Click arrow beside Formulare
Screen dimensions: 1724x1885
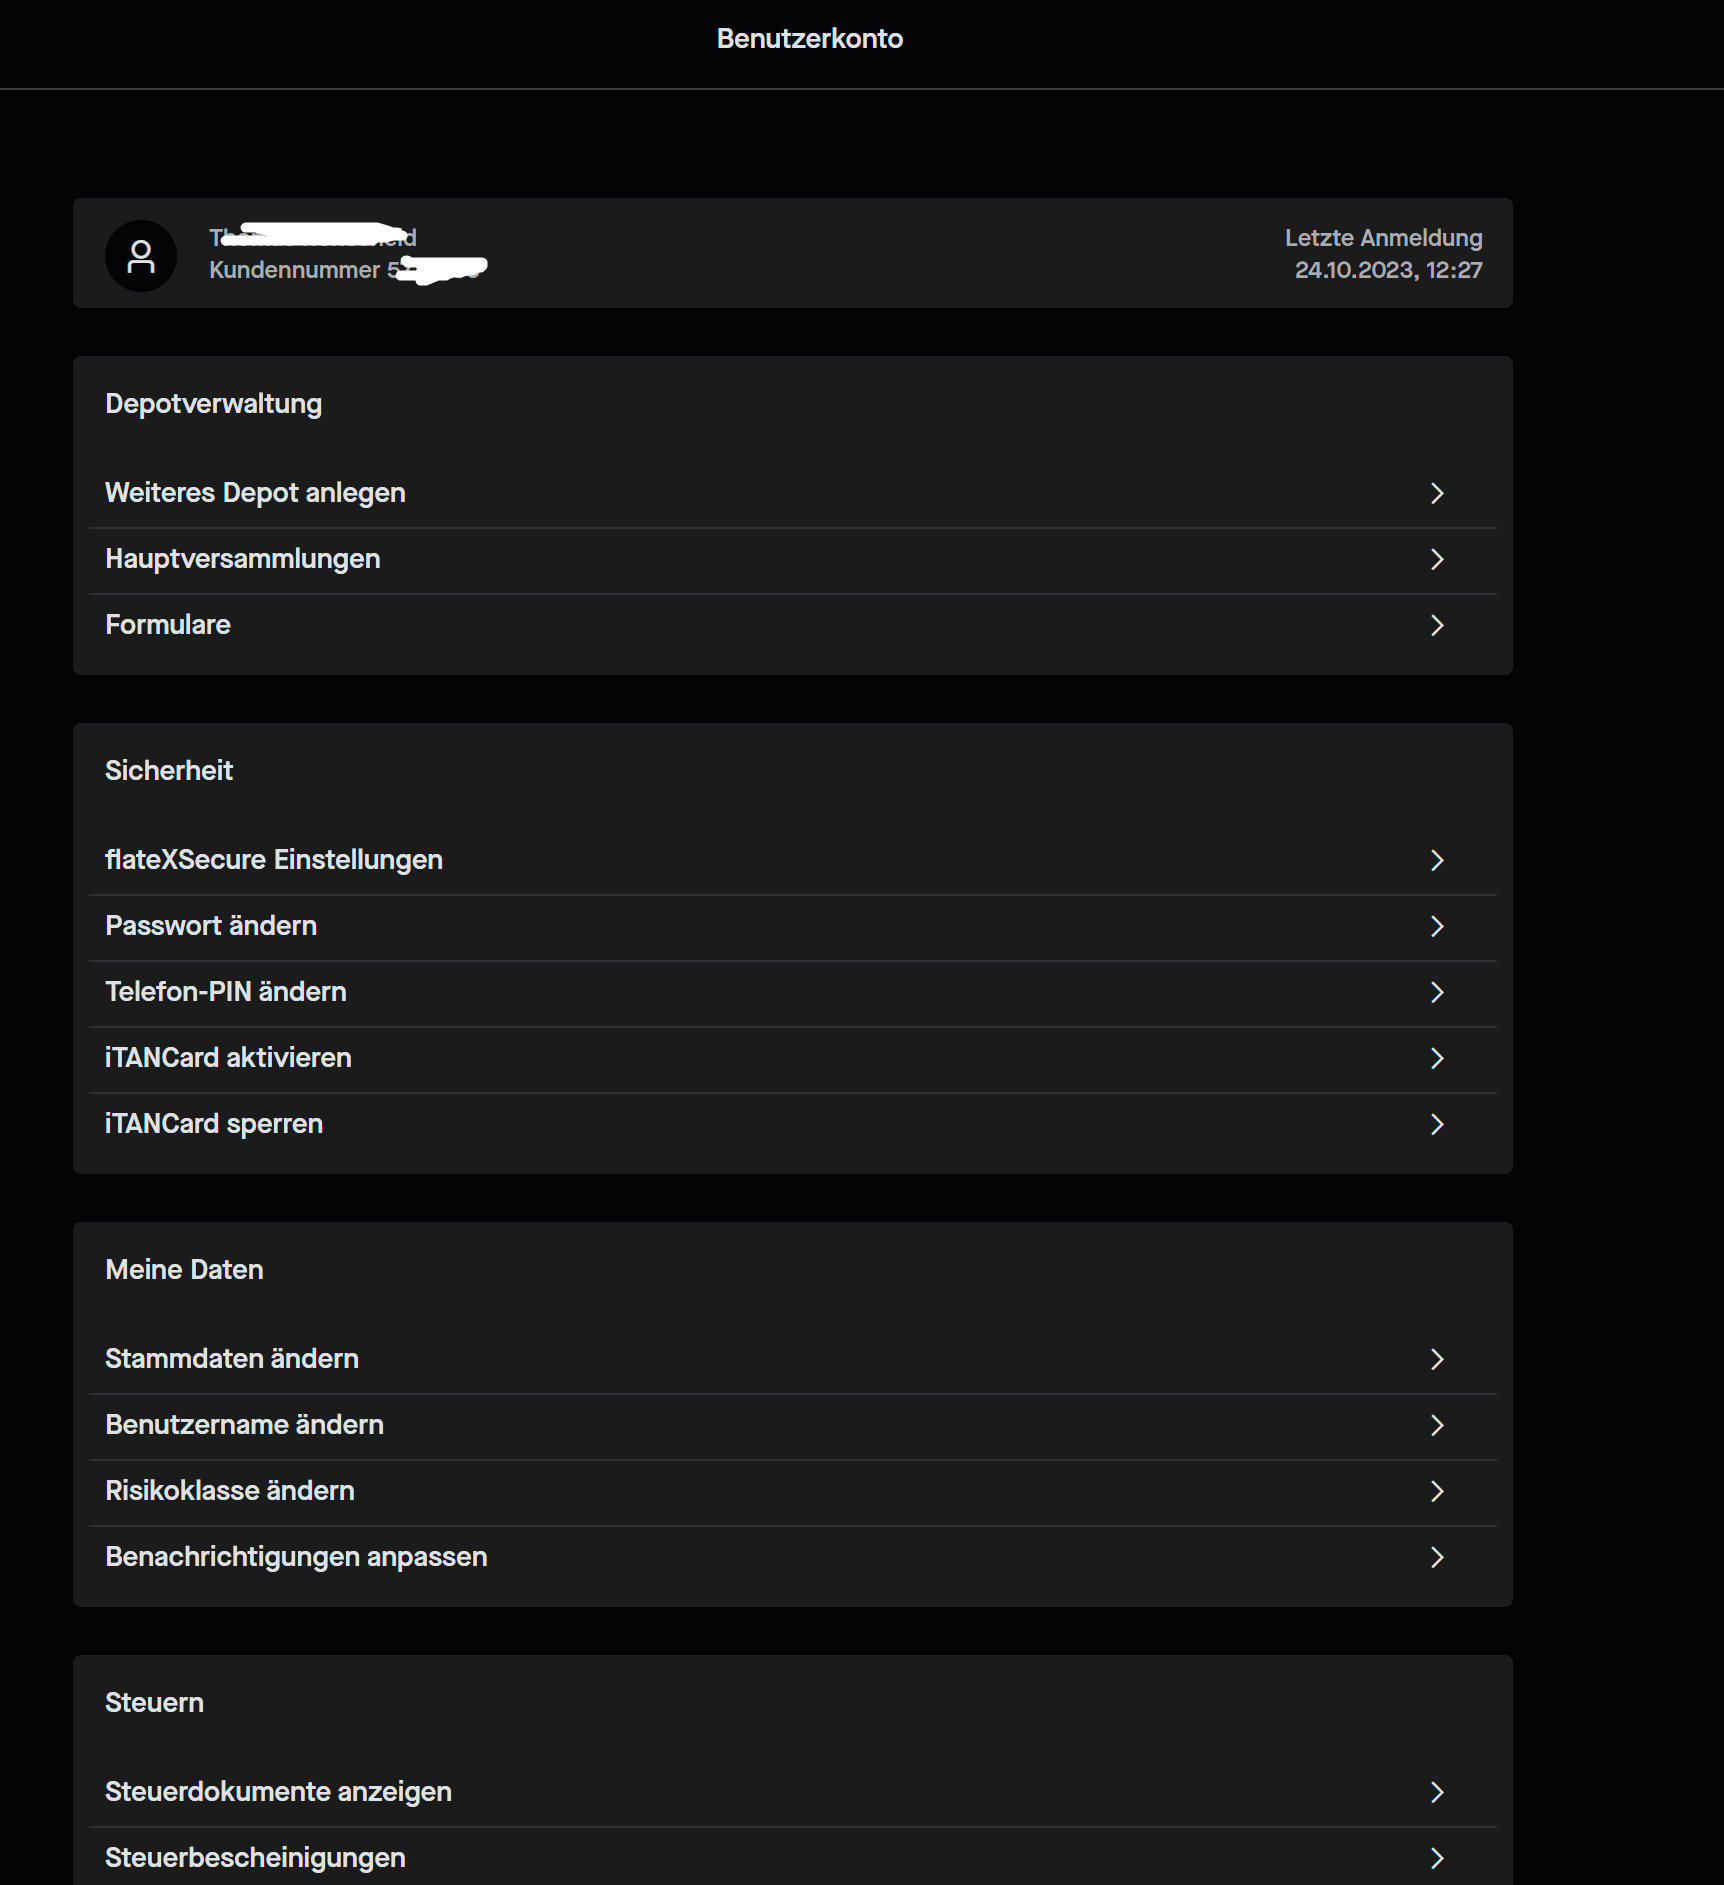point(1437,625)
